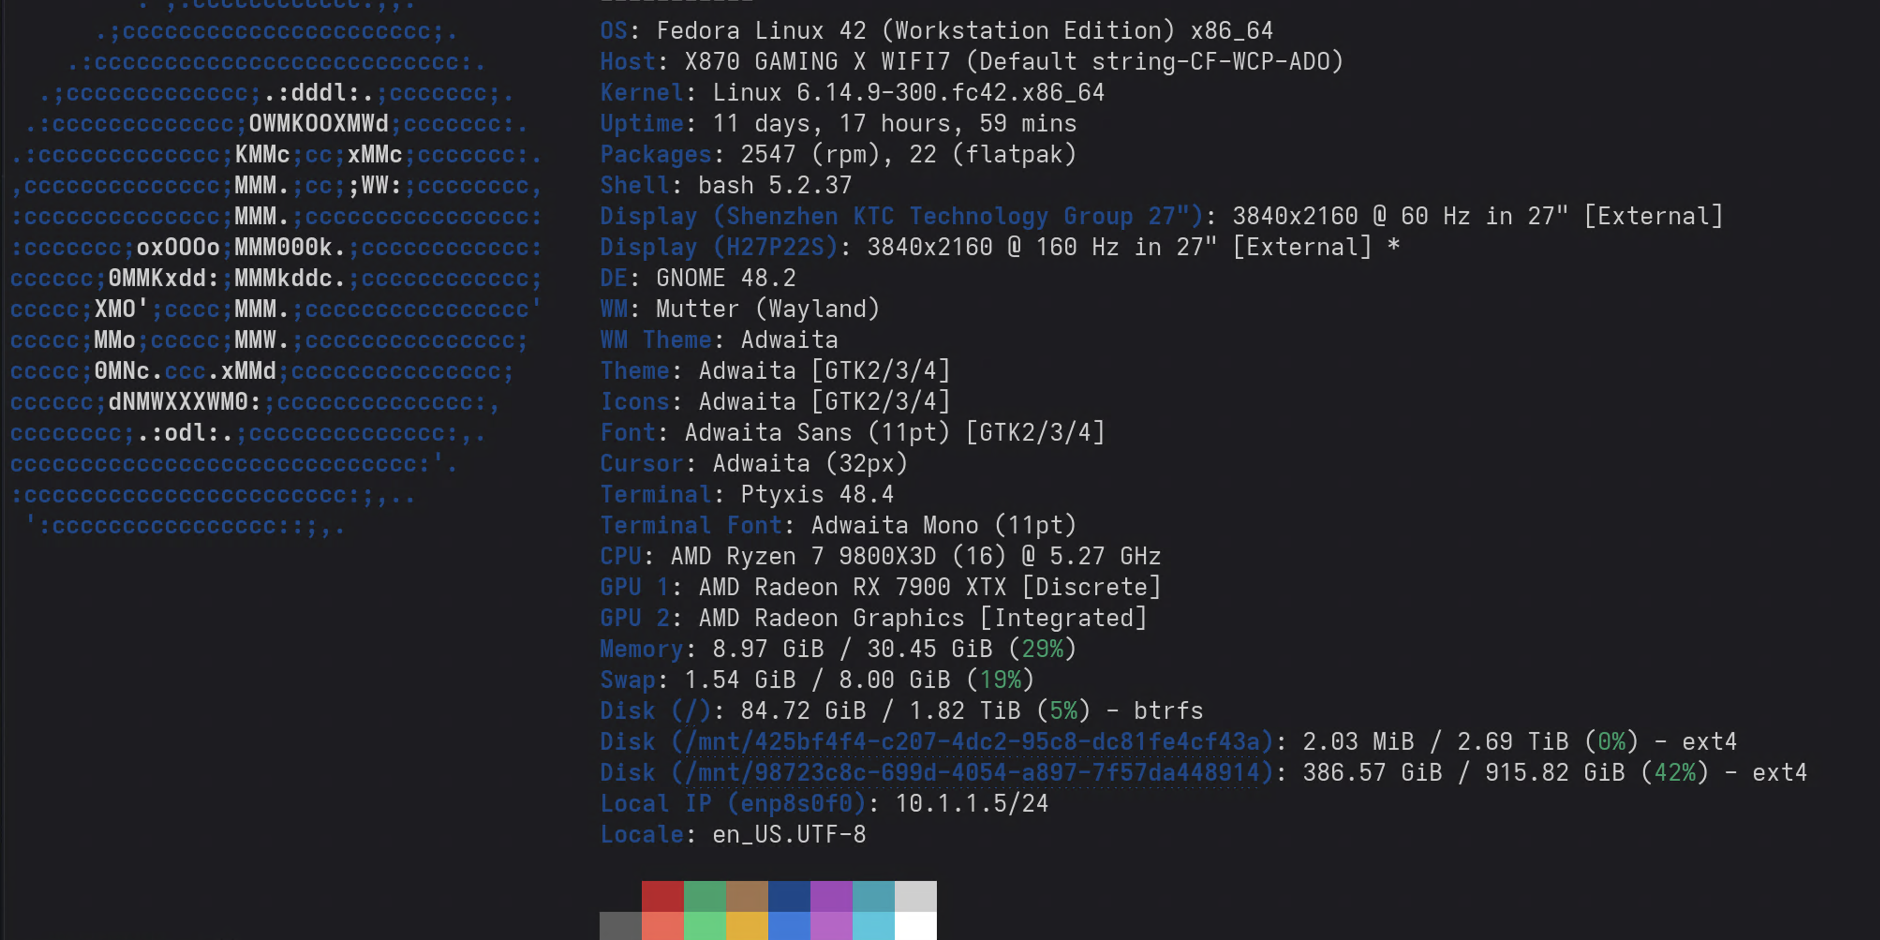Select the CPU line AMD Ryzen 7 9800X3D
The image size is (1880, 940).
tap(880, 558)
